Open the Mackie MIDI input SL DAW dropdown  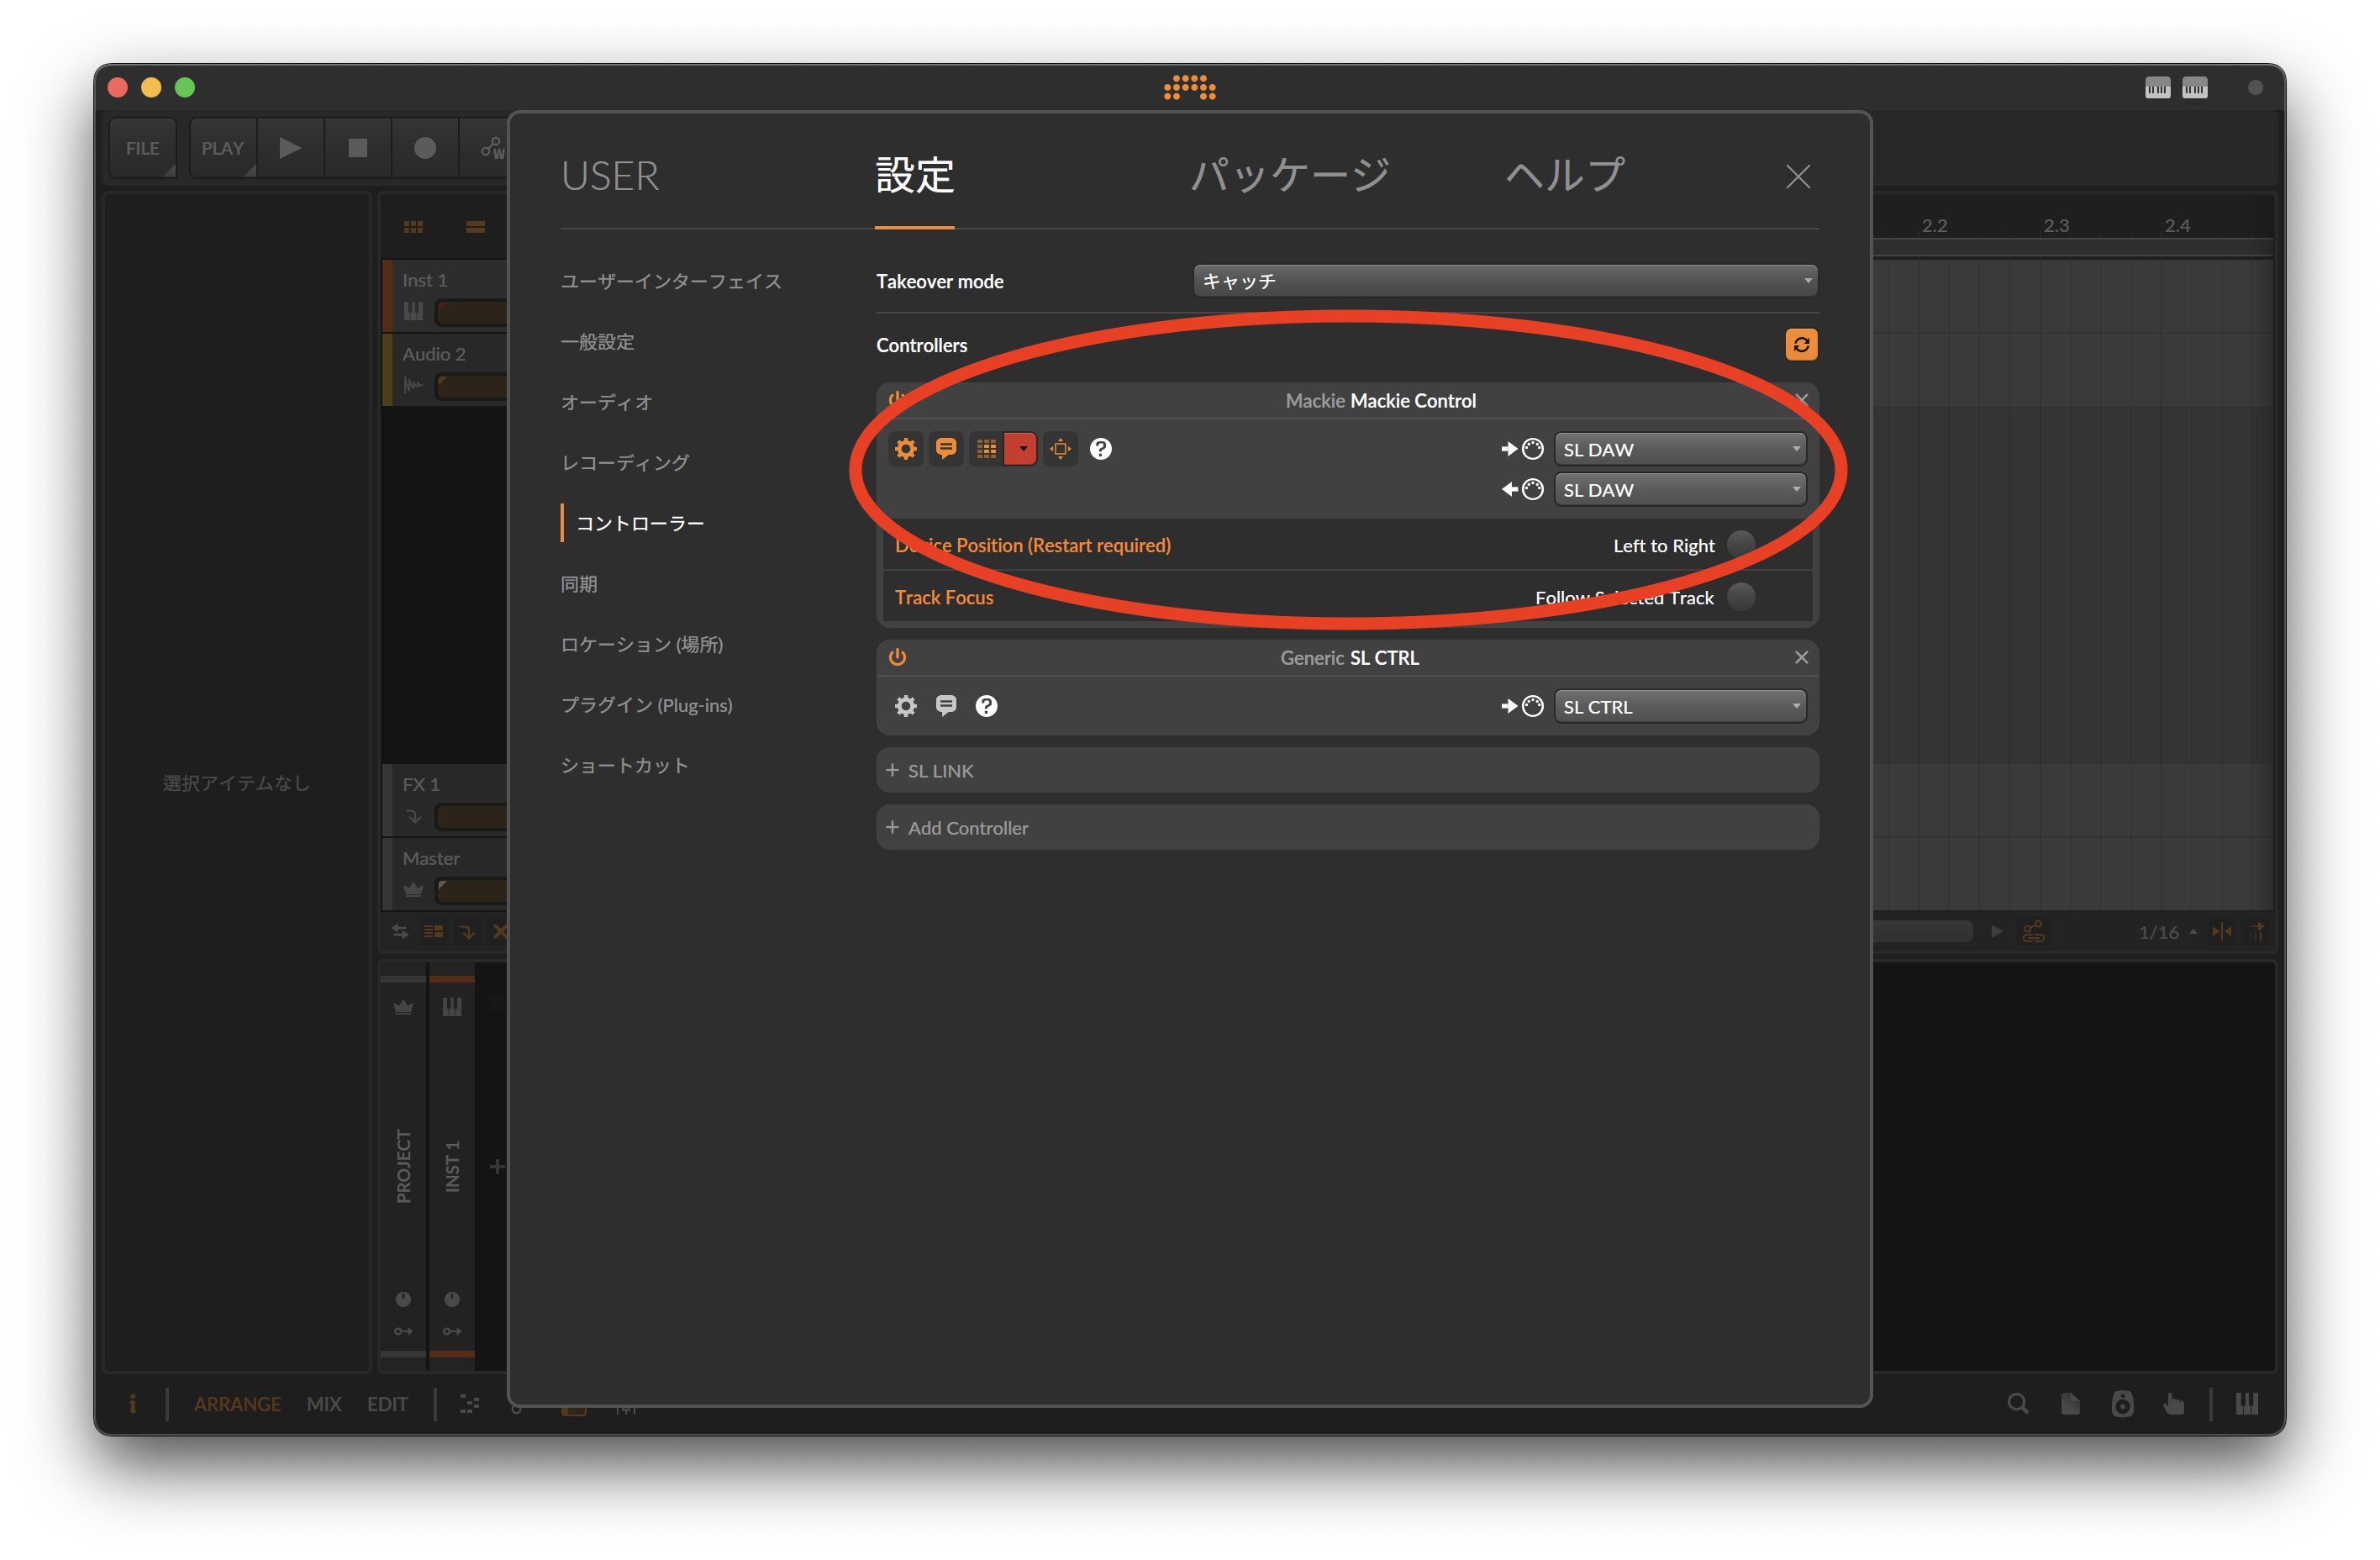(1679, 449)
